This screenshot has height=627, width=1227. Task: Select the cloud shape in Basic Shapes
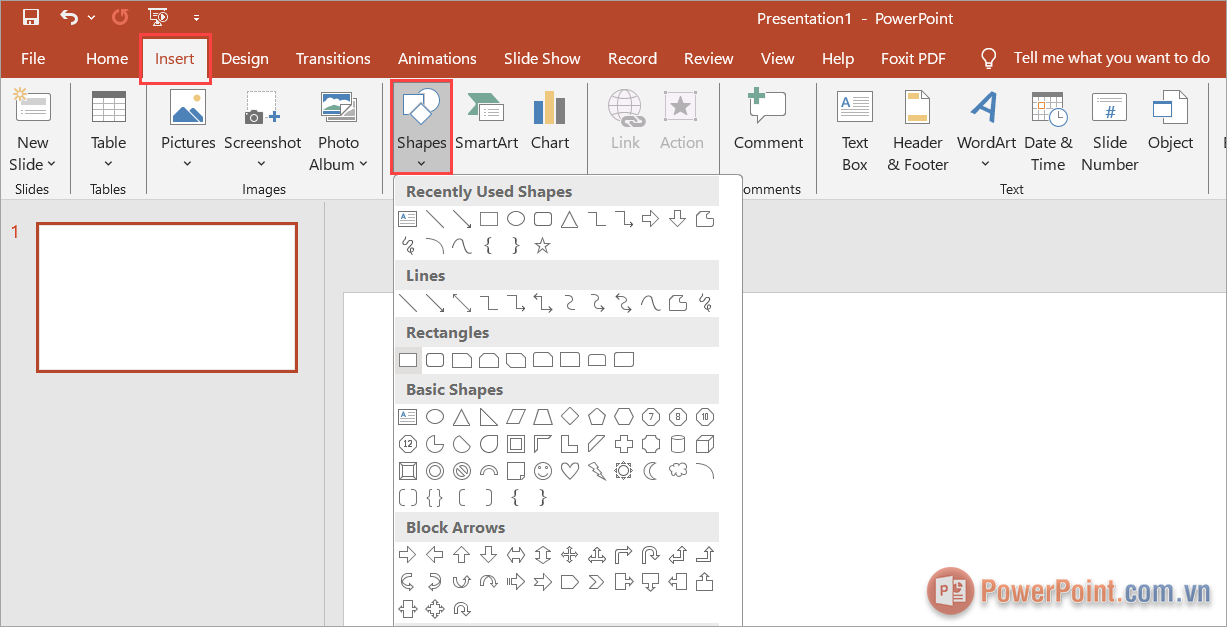coord(678,471)
